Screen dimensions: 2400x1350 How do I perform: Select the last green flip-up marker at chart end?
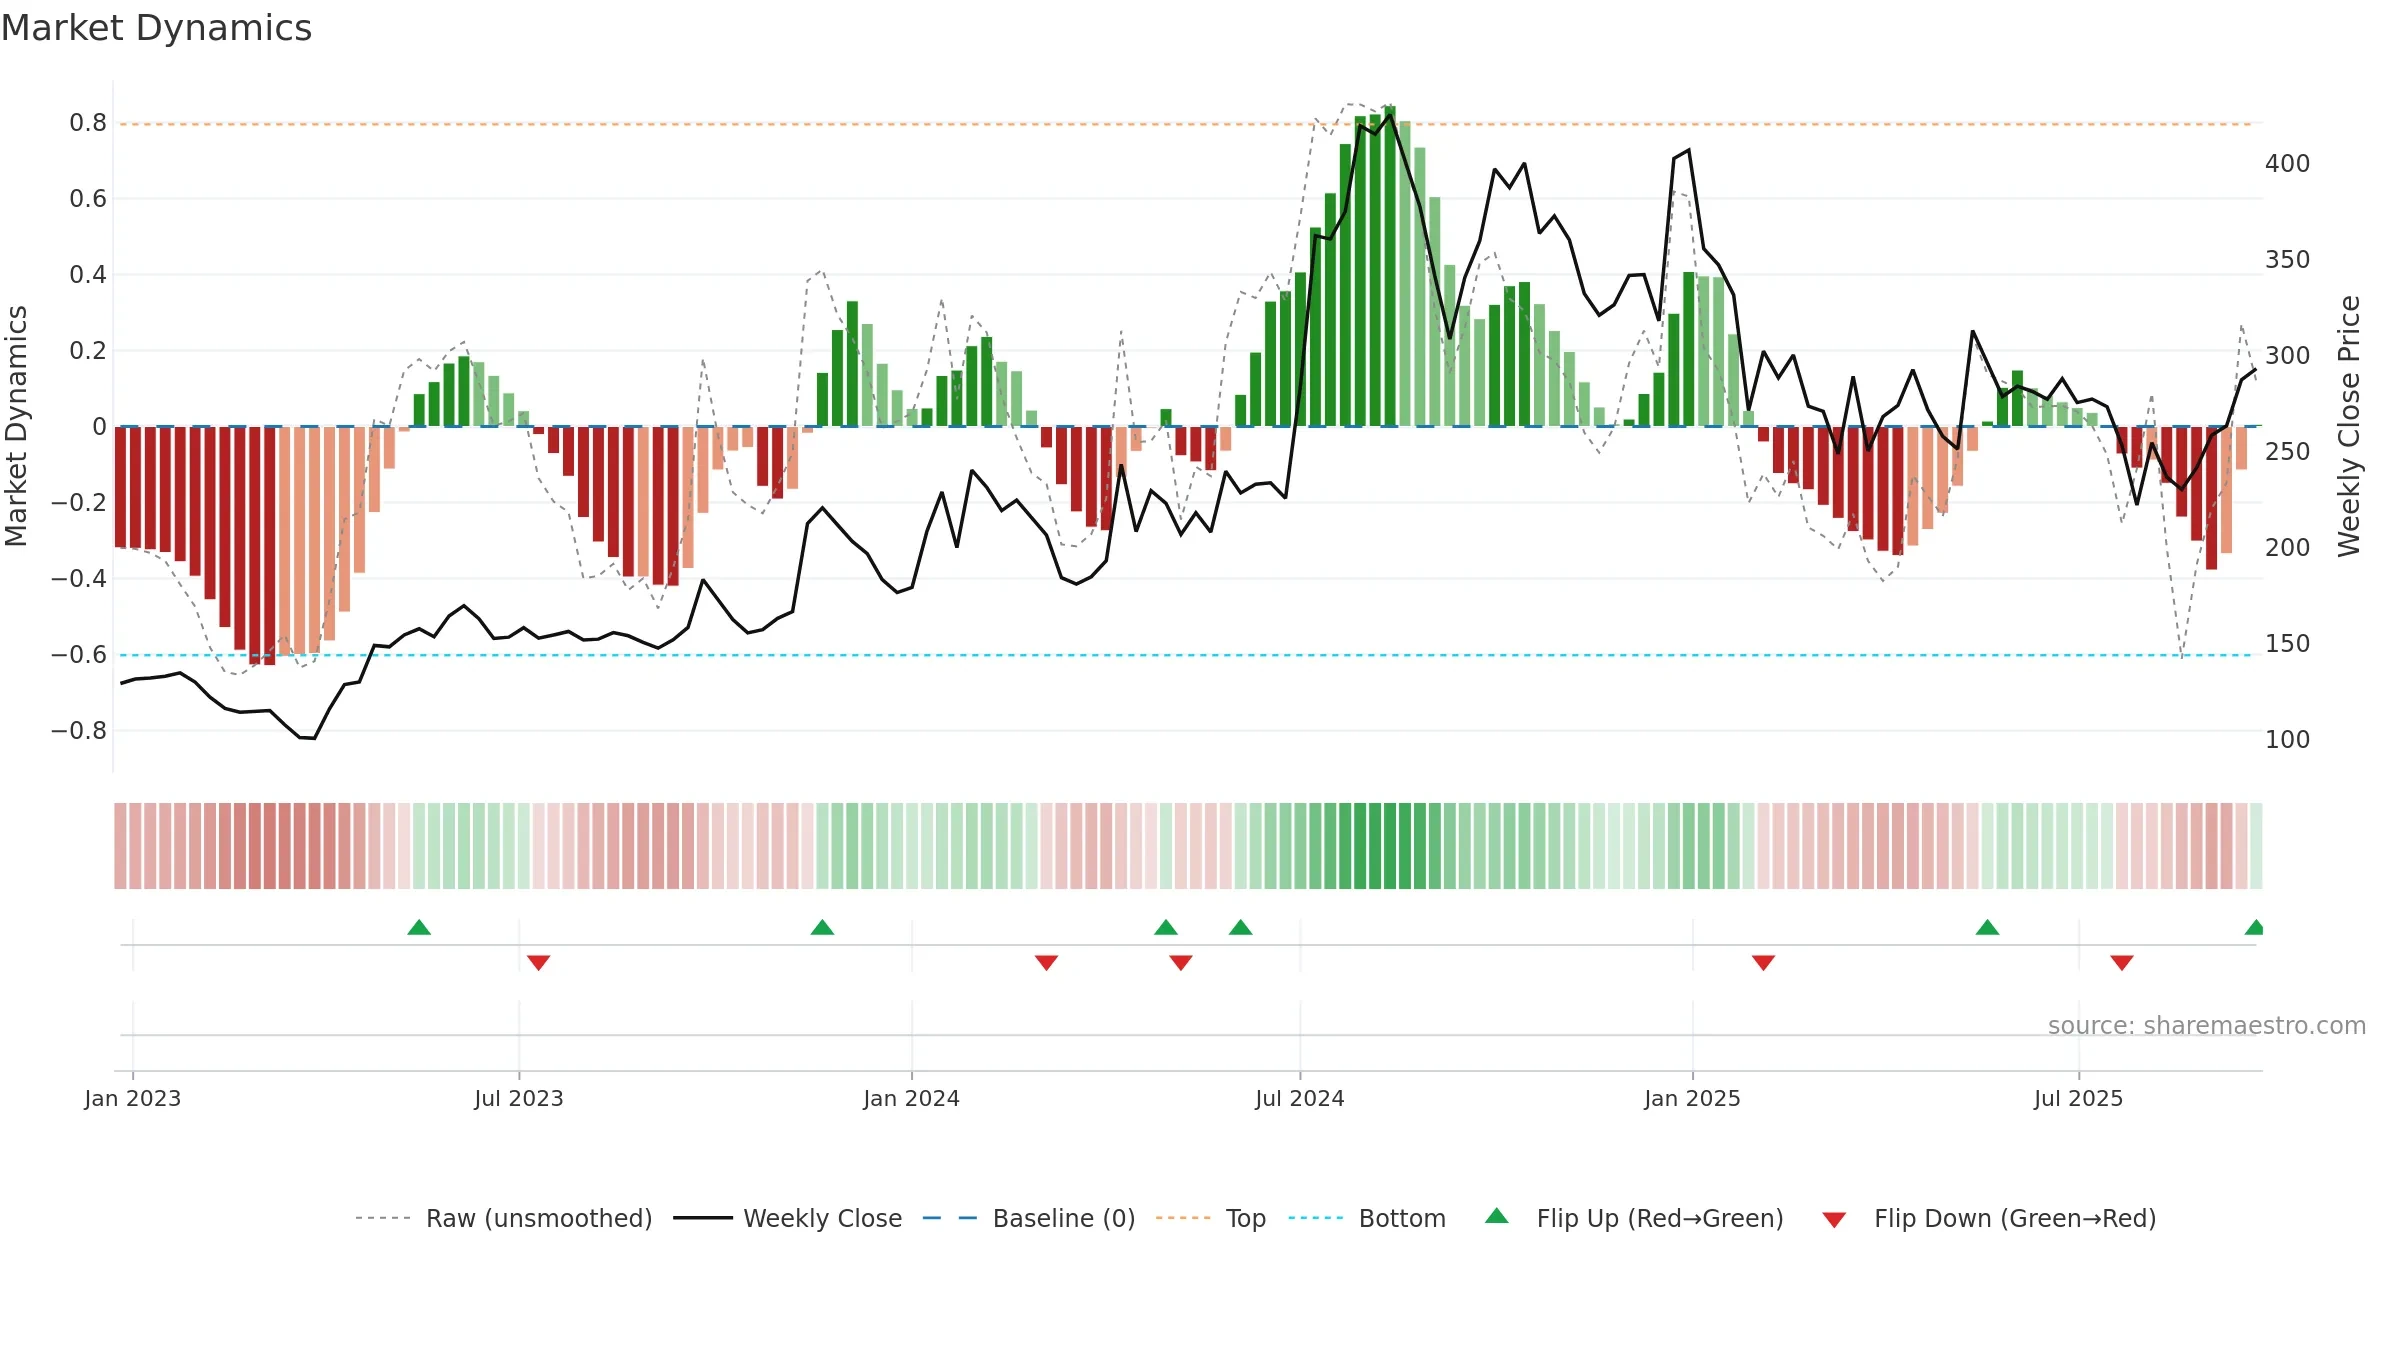pos(2254,927)
